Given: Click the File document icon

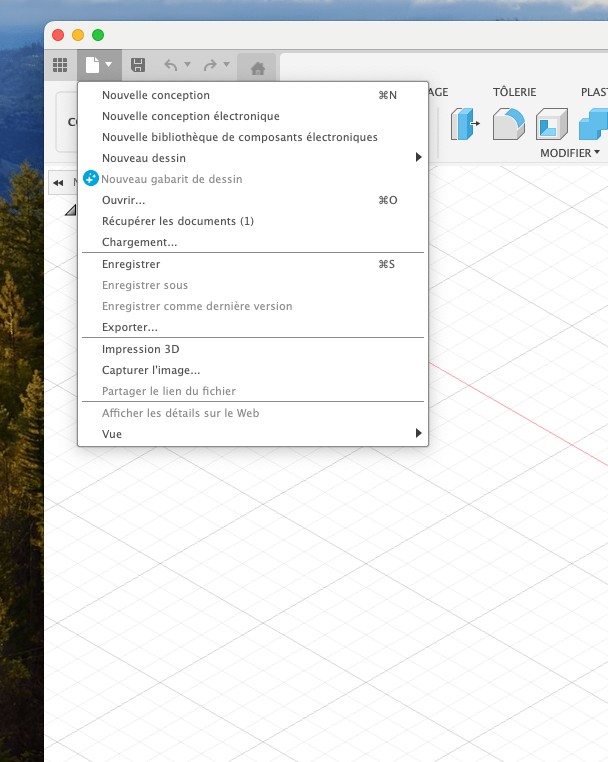Looking at the screenshot, I should [93, 66].
